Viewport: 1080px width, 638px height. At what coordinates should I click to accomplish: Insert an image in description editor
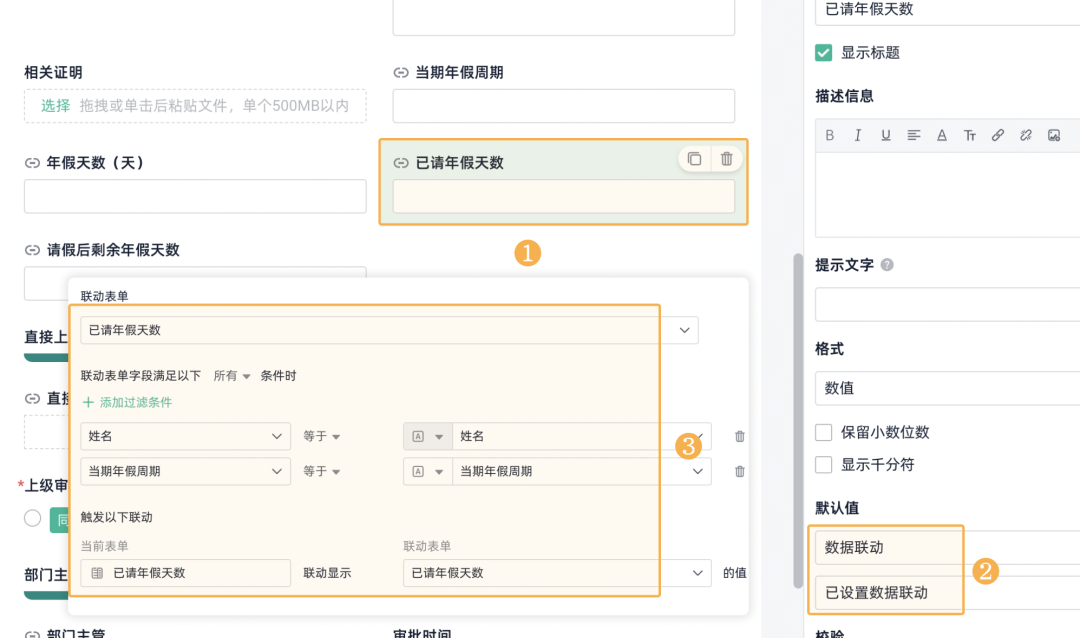coord(1054,135)
